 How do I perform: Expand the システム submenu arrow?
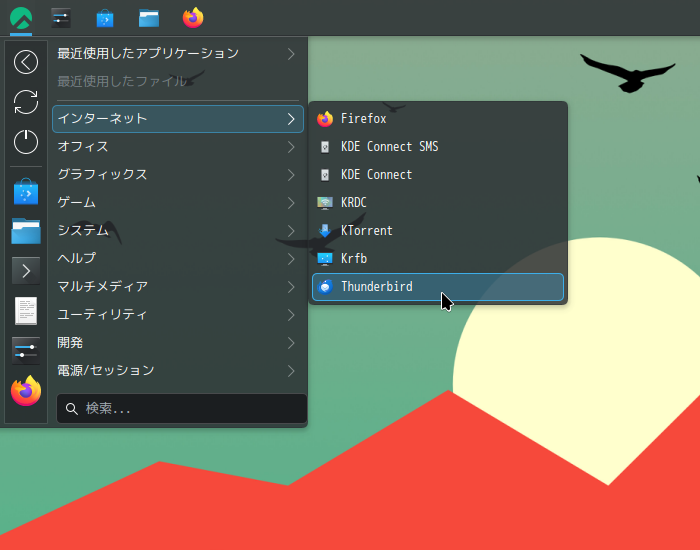click(x=291, y=231)
